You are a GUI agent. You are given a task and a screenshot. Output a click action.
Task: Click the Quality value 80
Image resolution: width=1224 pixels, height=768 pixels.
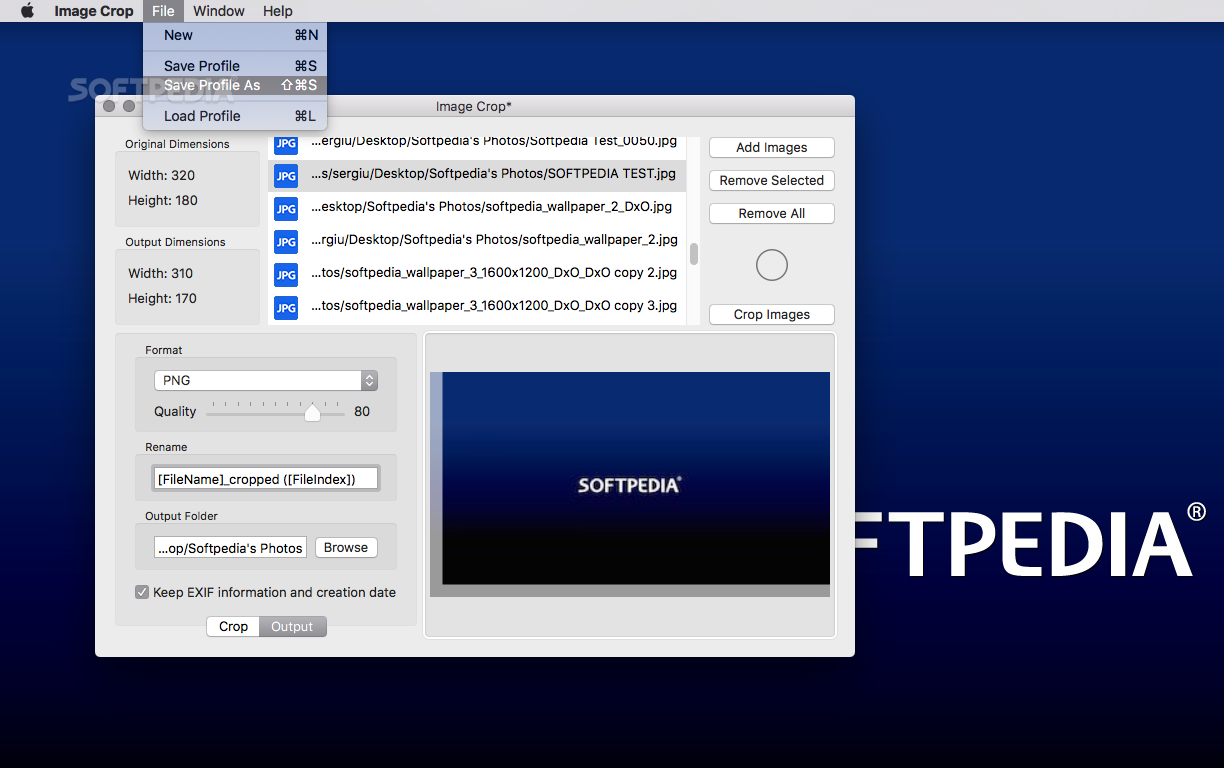[x=362, y=411]
